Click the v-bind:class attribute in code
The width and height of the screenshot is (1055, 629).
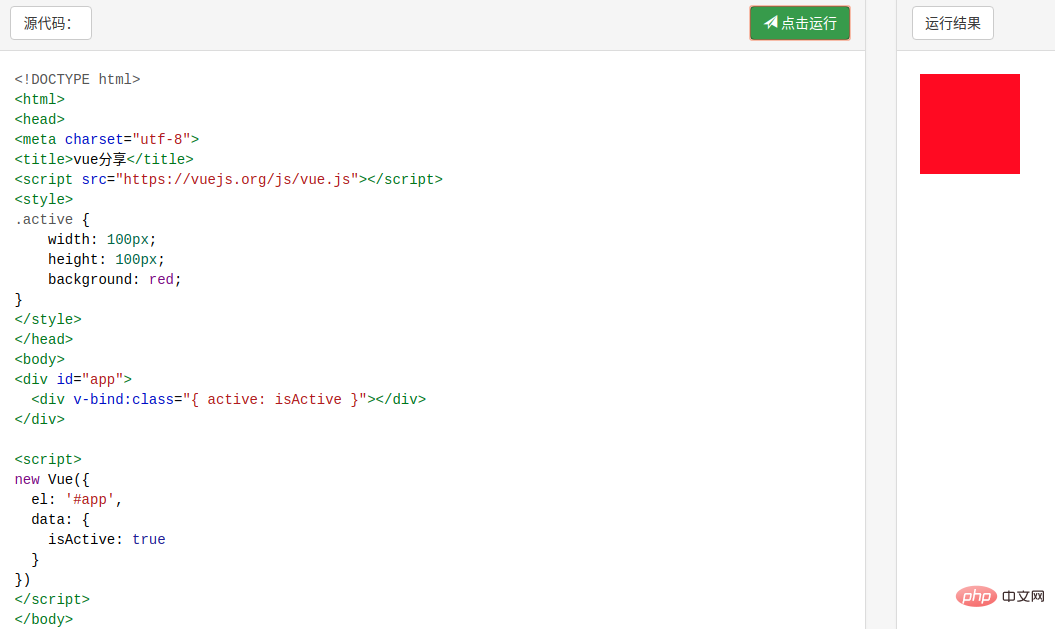124,399
